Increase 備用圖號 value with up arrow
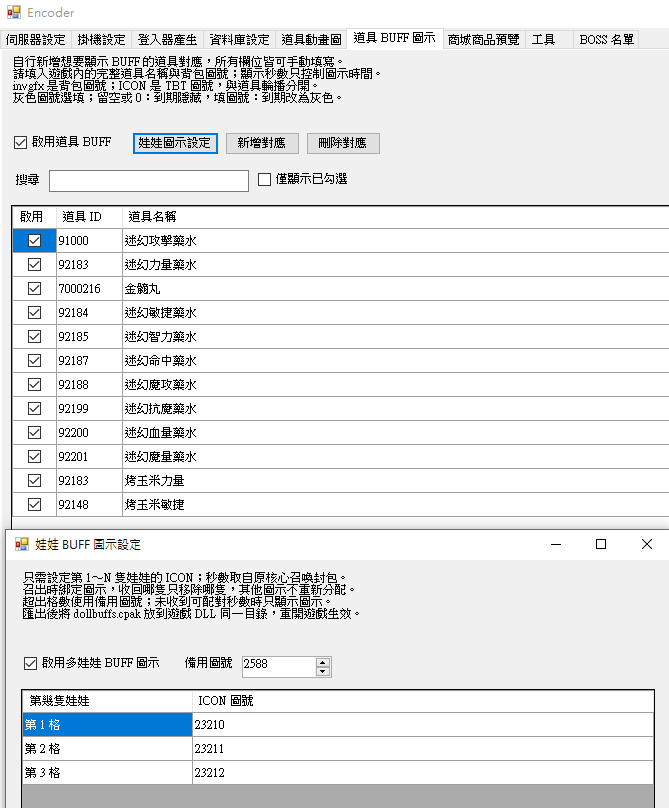The width and height of the screenshot is (669, 808). click(x=323, y=663)
